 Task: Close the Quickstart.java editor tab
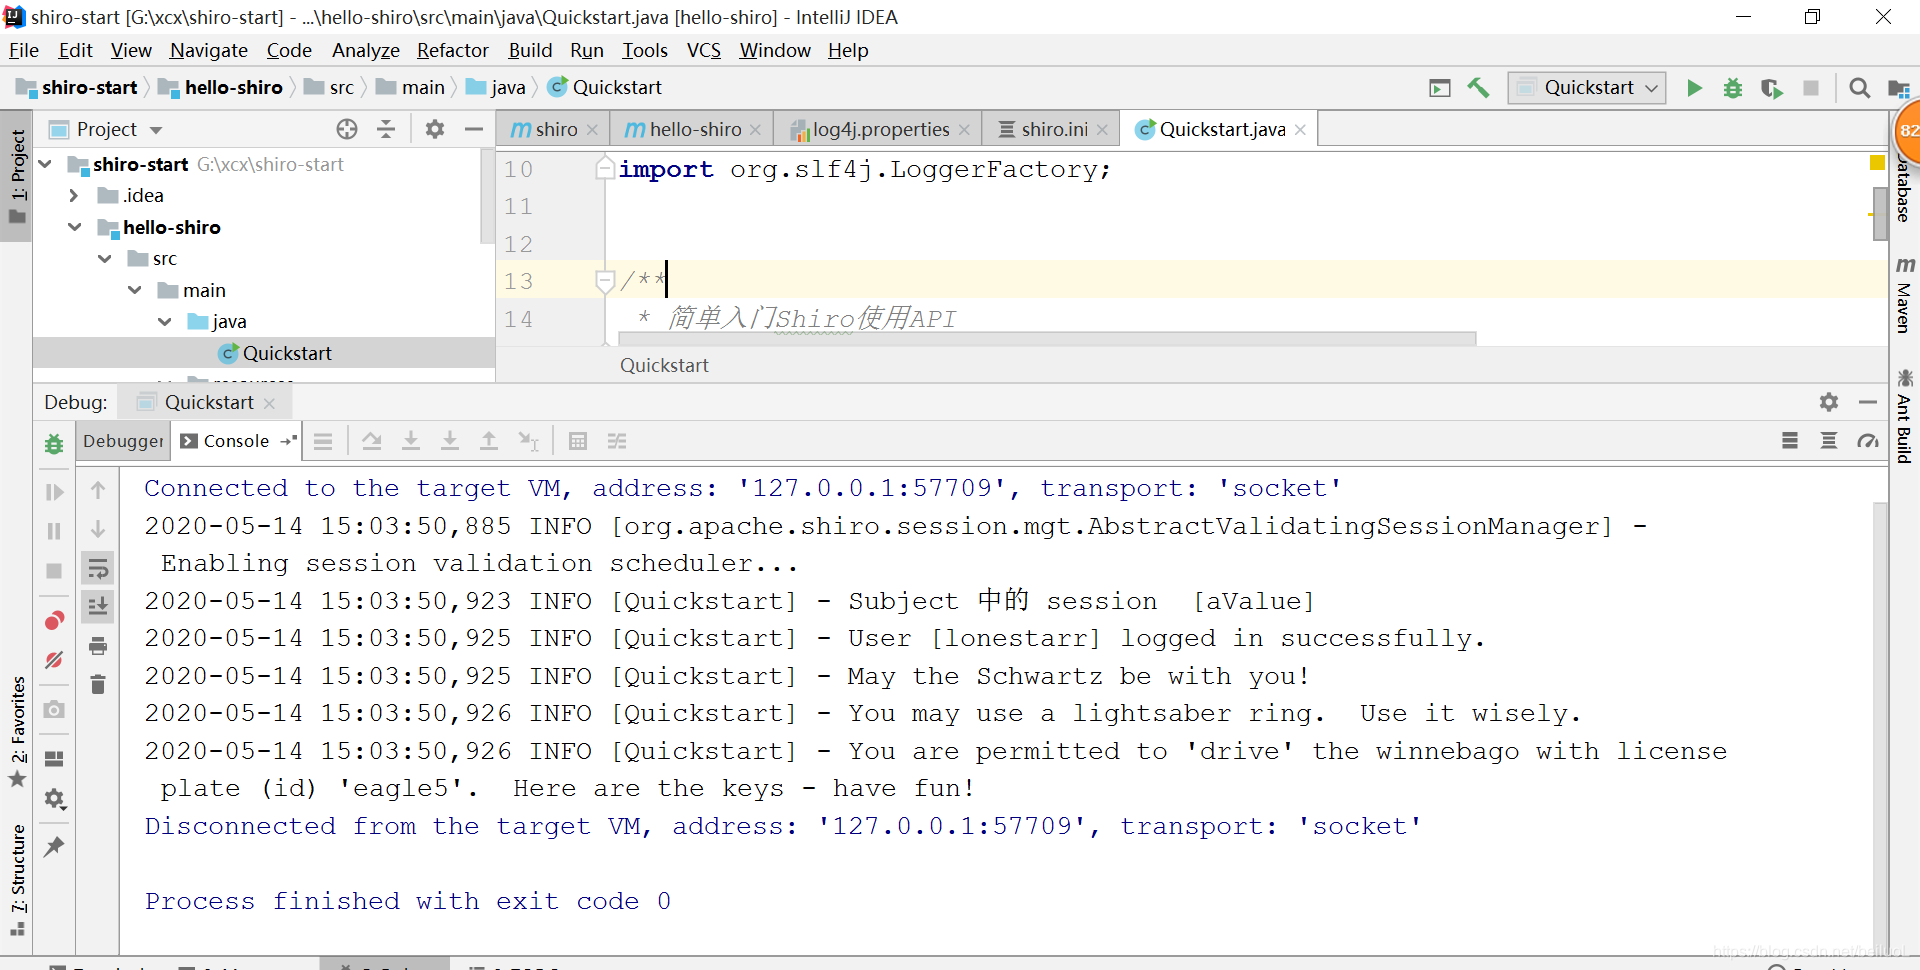(x=1300, y=130)
